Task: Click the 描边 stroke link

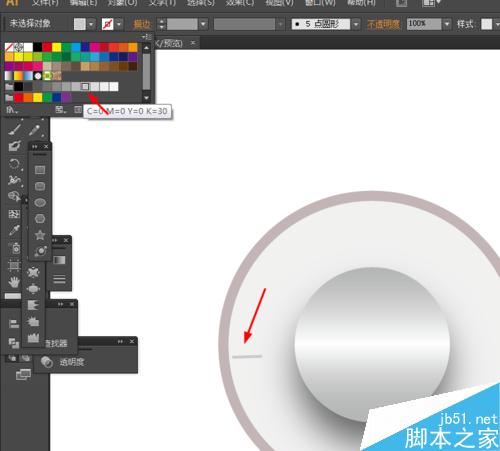Action: tap(142, 24)
